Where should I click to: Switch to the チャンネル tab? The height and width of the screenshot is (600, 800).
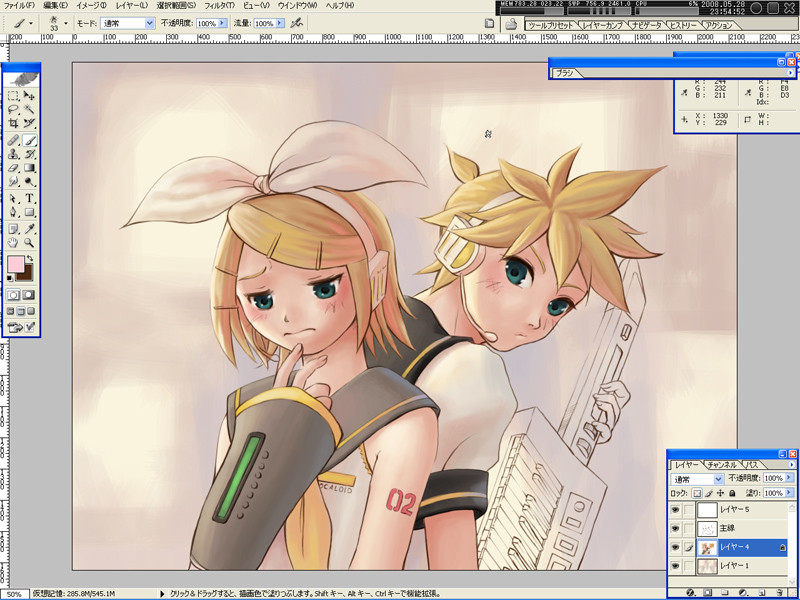pos(721,465)
